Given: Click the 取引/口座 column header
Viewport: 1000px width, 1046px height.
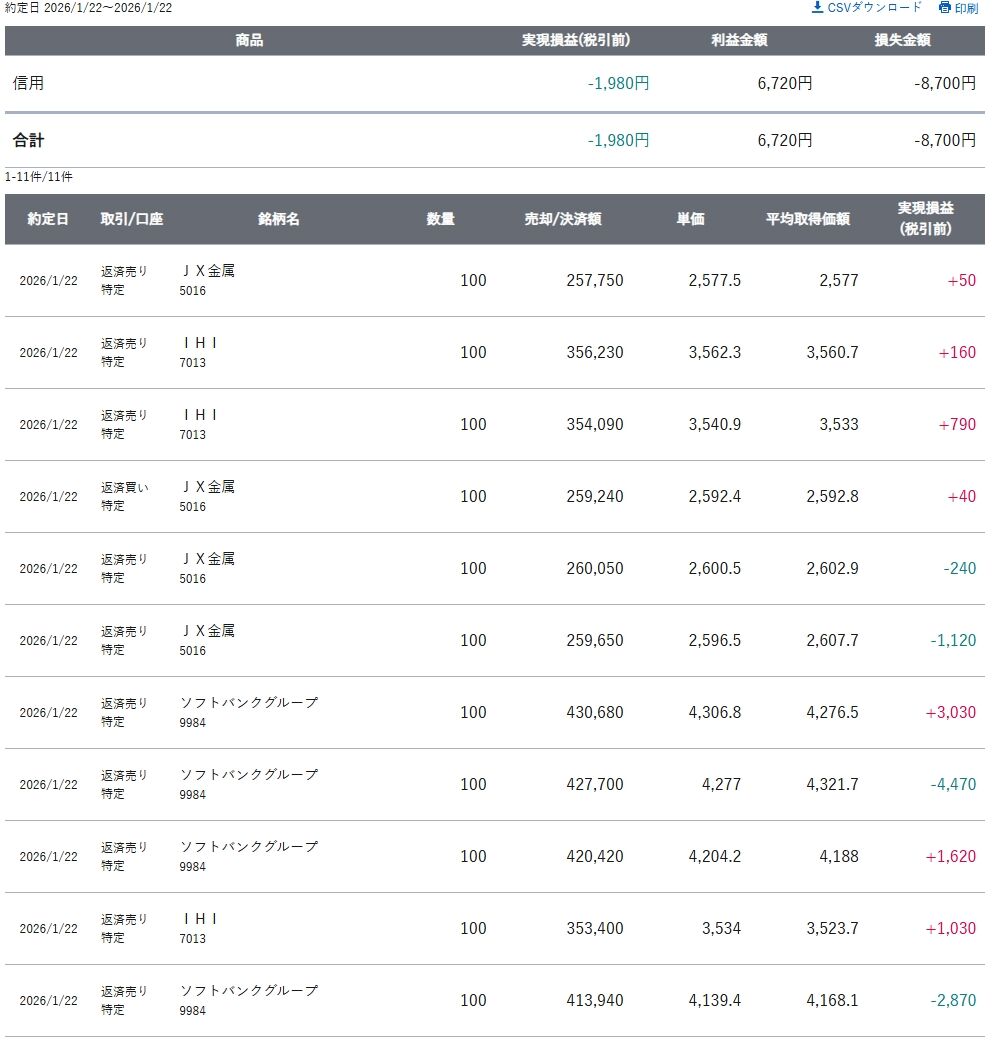Looking at the screenshot, I should (x=131, y=219).
